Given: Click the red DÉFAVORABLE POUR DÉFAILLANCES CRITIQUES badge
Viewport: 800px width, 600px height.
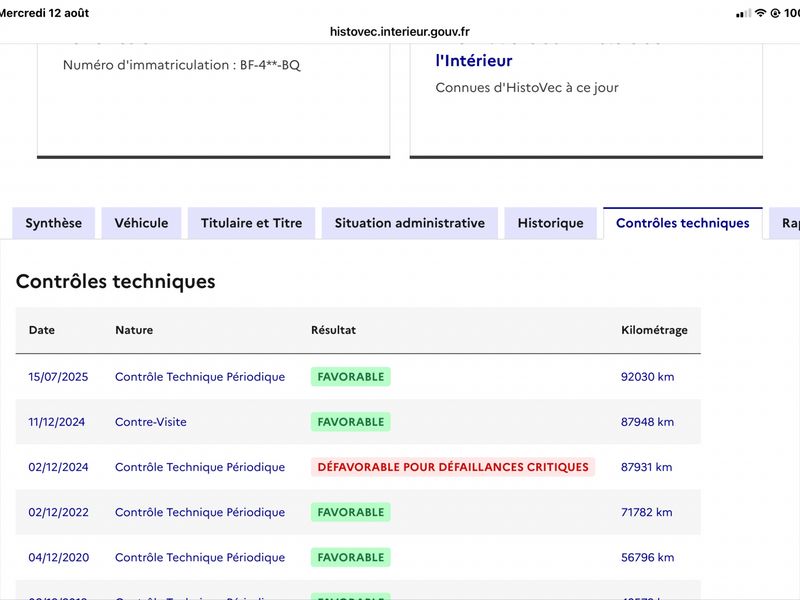Looking at the screenshot, I should coord(453,467).
